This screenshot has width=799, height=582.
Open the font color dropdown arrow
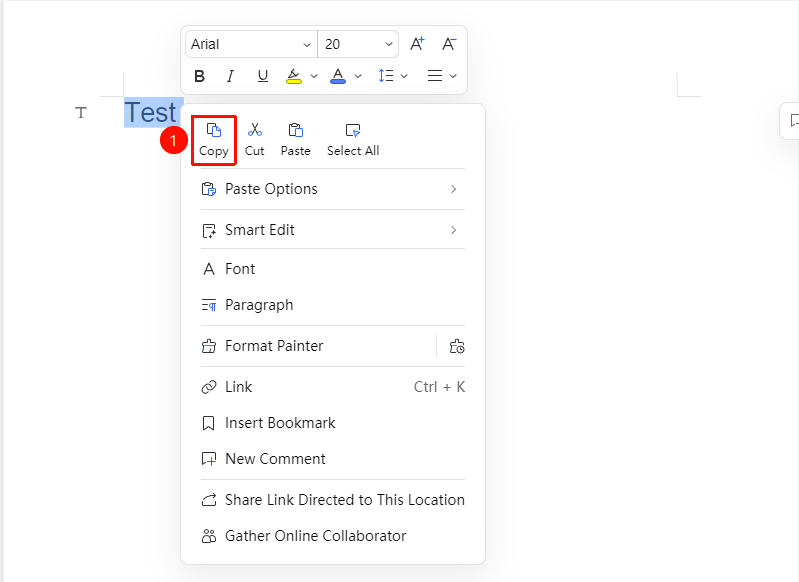point(358,76)
